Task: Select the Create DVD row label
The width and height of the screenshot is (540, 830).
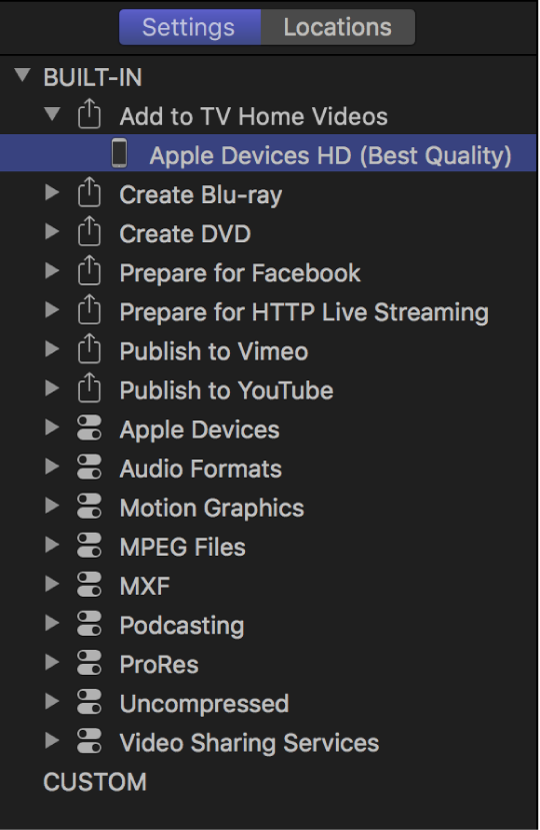Action: click(185, 234)
